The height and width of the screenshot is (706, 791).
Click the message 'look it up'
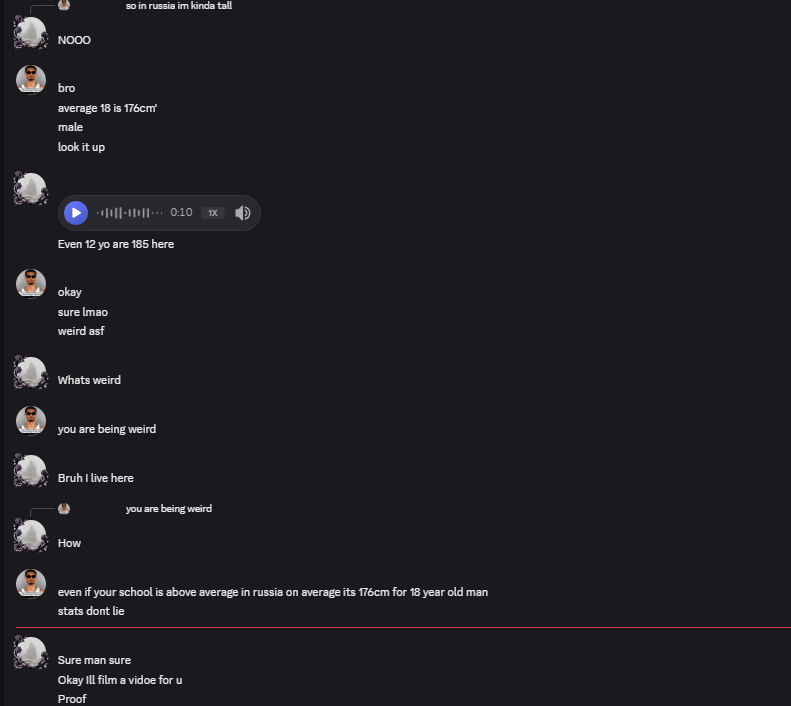coord(81,147)
